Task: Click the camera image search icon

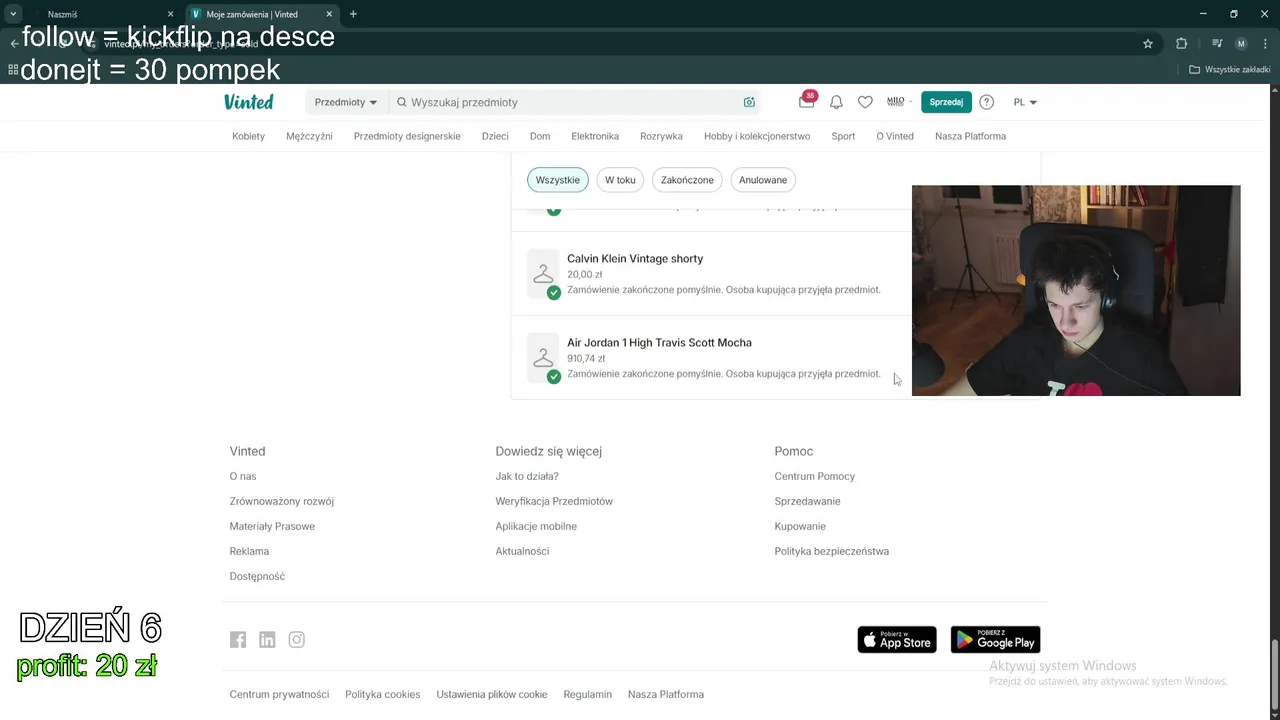Action: click(749, 102)
